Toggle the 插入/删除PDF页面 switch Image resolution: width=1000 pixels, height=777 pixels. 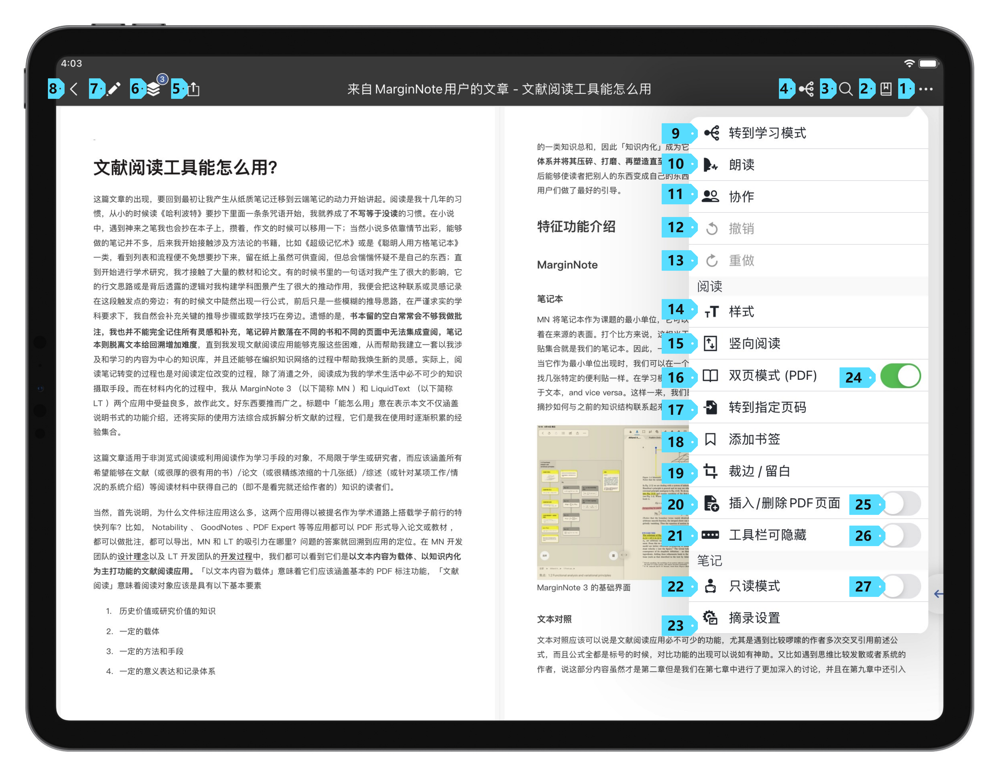point(900,504)
